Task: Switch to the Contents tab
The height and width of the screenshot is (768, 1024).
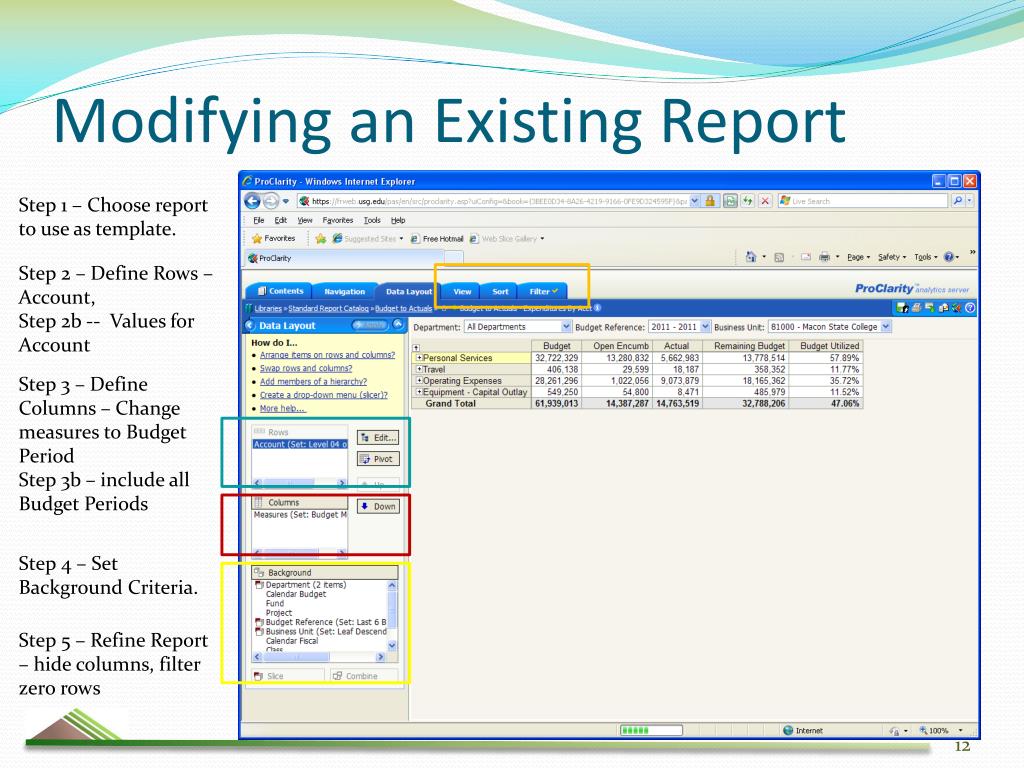Action: pos(280,291)
